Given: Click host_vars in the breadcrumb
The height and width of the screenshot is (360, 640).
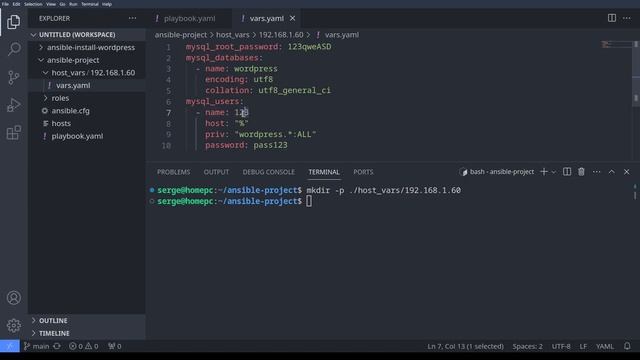Looking at the screenshot, I should (233, 35).
